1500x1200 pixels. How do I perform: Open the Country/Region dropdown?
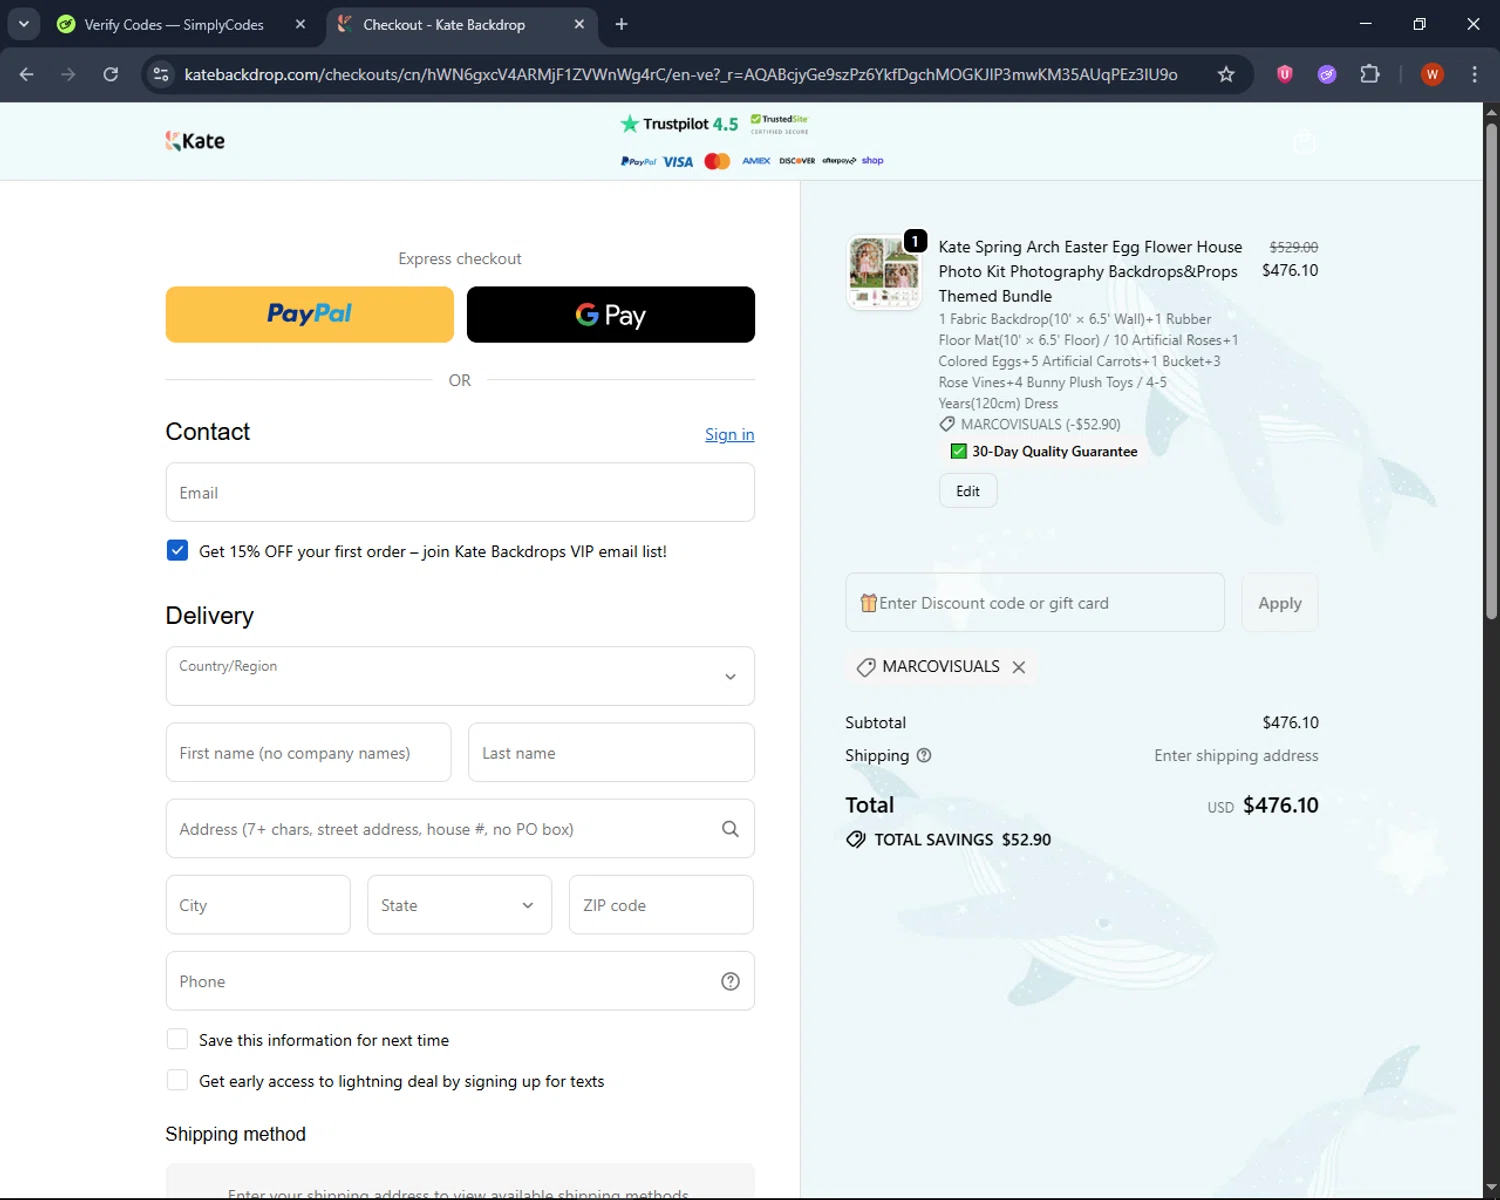click(460, 676)
